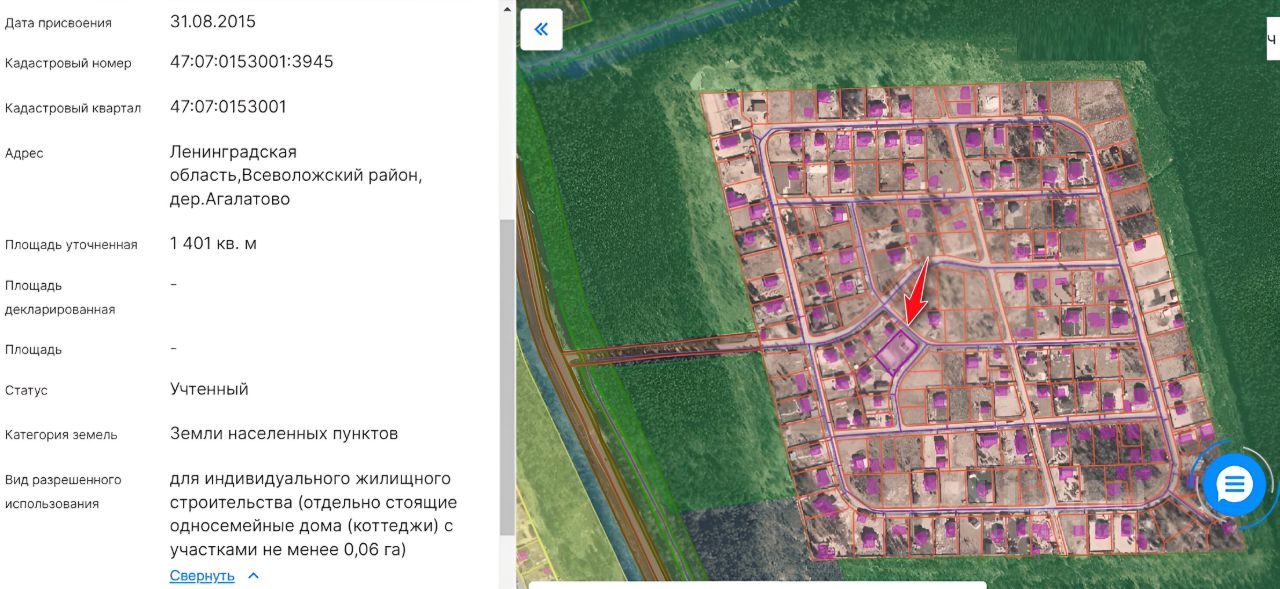
Task: Click the info panel vertical scrollbar
Action: click(x=507, y=378)
